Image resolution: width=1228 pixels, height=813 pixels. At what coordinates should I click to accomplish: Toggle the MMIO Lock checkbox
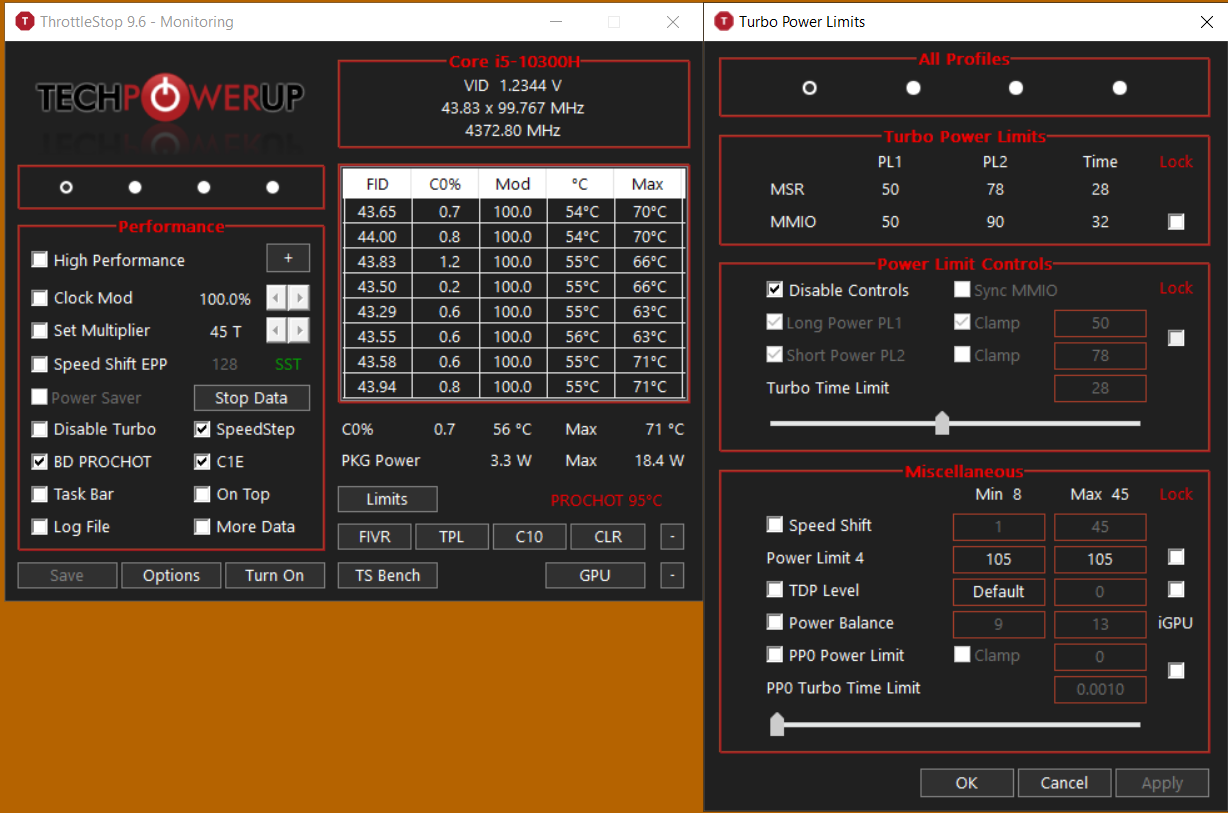[x=1176, y=222]
